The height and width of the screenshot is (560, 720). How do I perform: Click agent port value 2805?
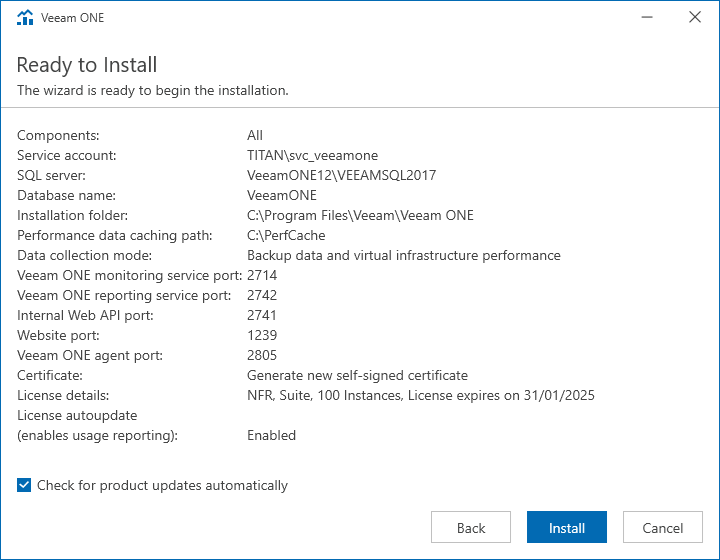point(262,355)
